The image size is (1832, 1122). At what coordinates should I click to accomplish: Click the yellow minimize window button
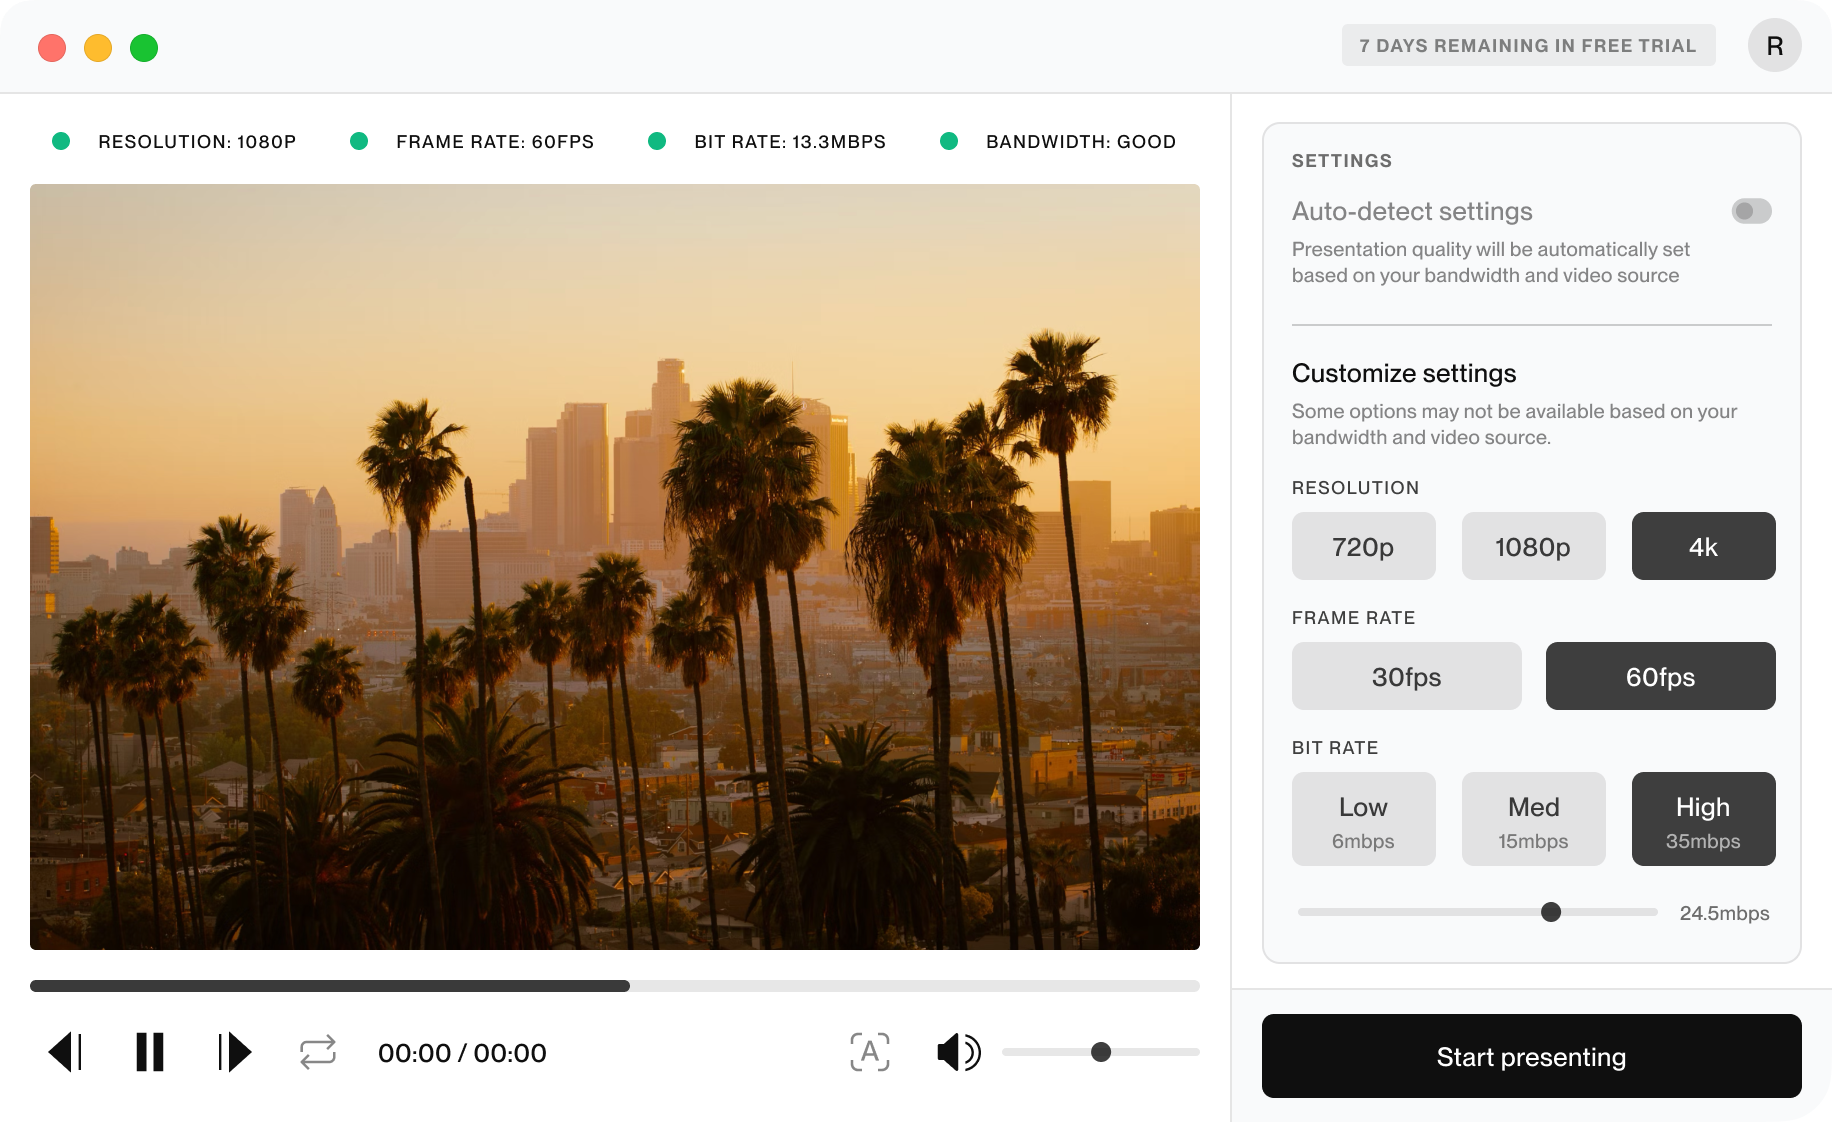point(98,48)
